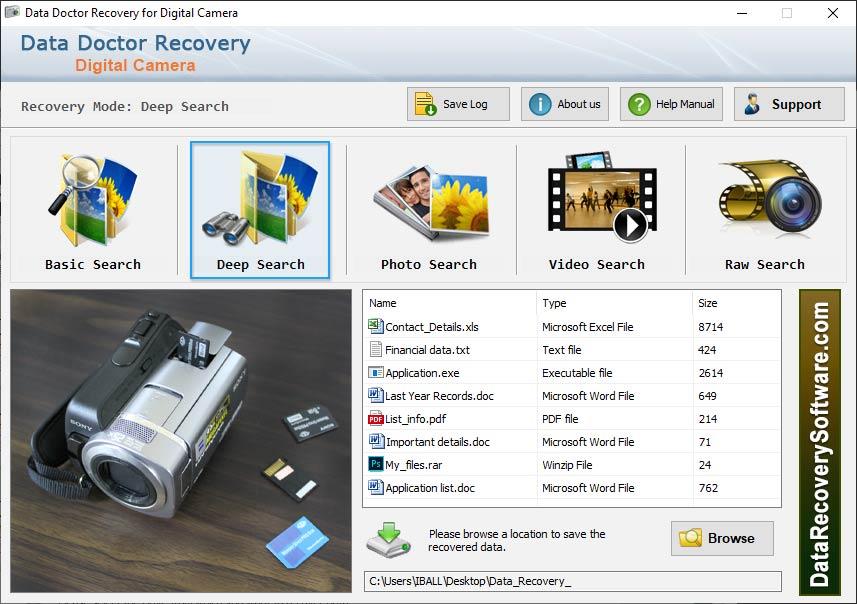Click the size value 214

point(708,419)
